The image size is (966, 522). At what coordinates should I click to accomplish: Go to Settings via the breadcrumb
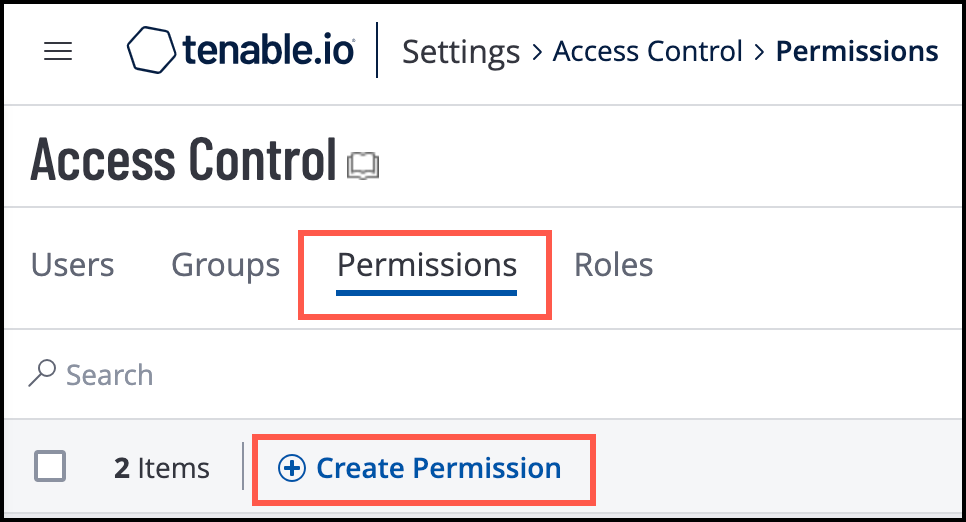click(x=461, y=51)
